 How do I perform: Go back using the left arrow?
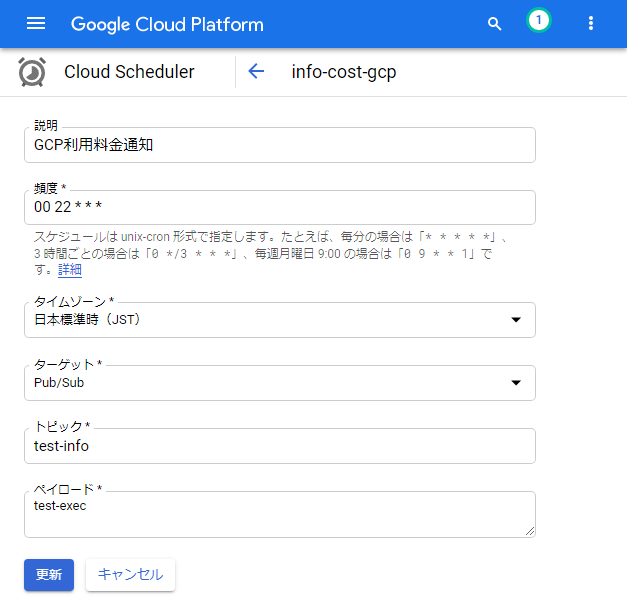pos(256,72)
